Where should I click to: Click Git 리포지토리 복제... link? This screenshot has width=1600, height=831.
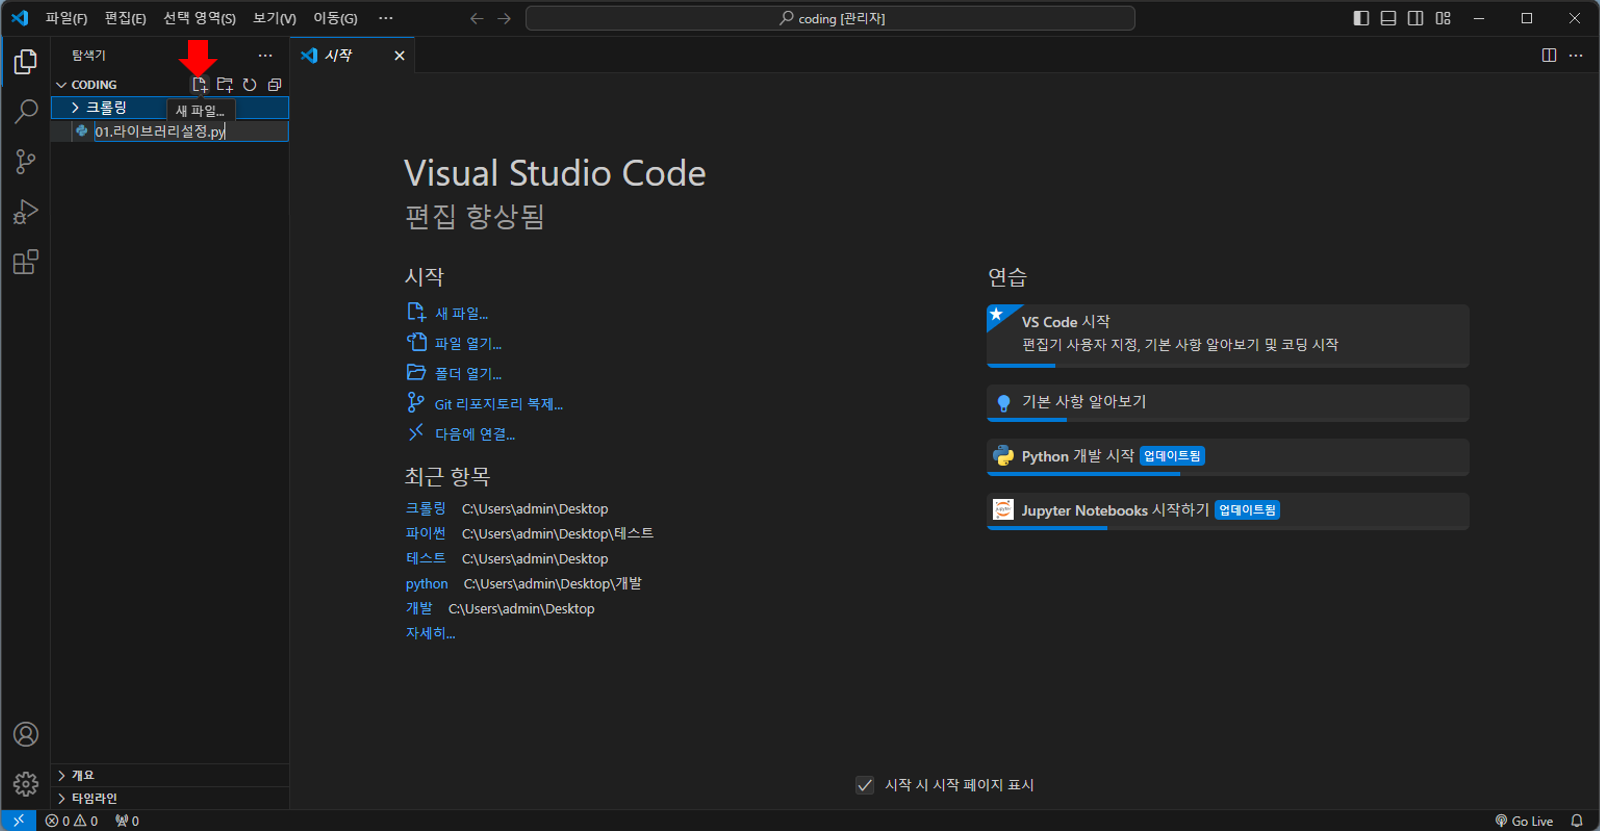pyautogui.click(x=498, y=404)
